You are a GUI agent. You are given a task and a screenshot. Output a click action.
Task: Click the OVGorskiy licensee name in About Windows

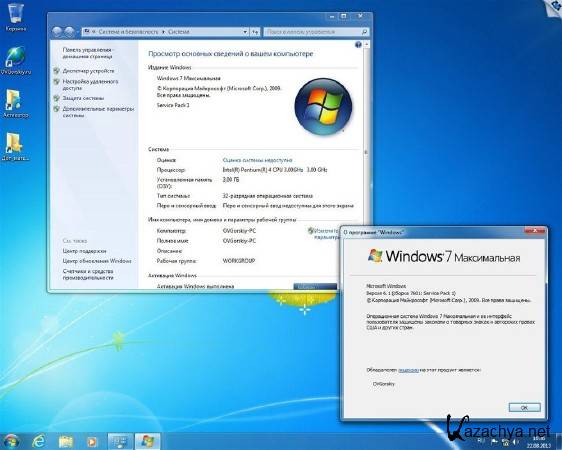[x=384, y=383]
